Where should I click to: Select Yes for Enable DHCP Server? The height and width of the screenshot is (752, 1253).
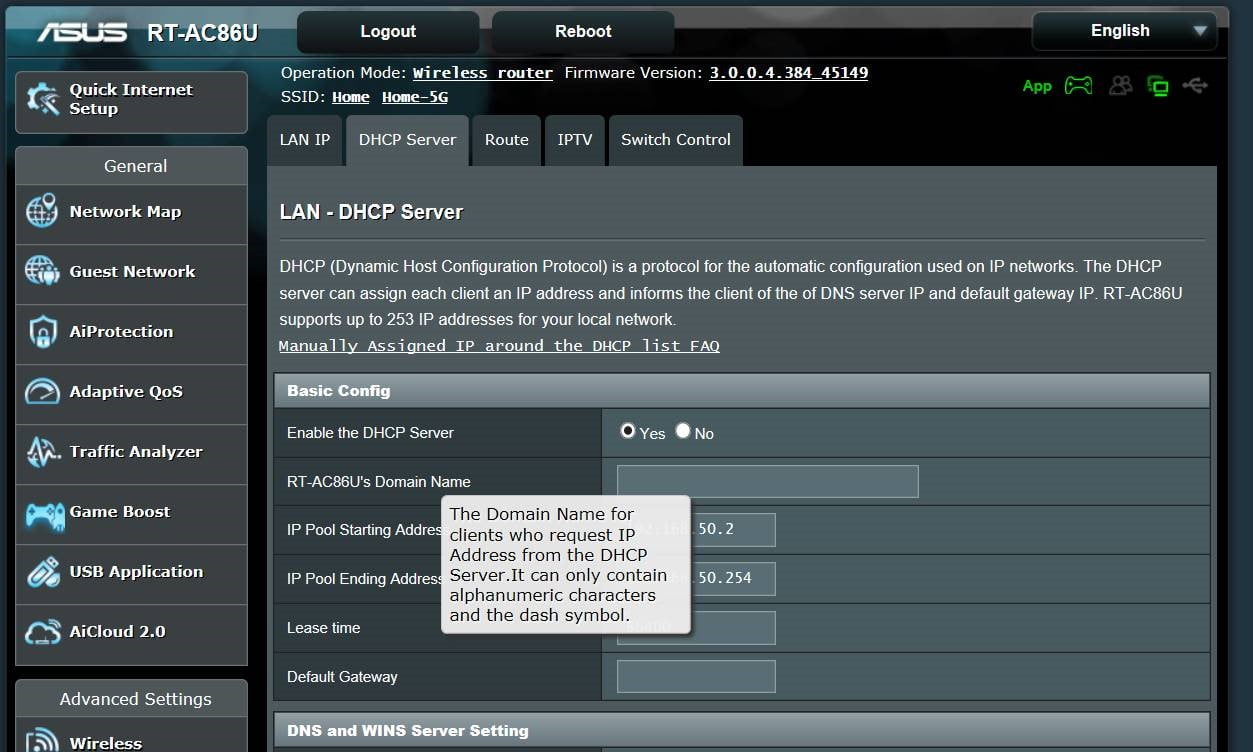pos(628,431)
